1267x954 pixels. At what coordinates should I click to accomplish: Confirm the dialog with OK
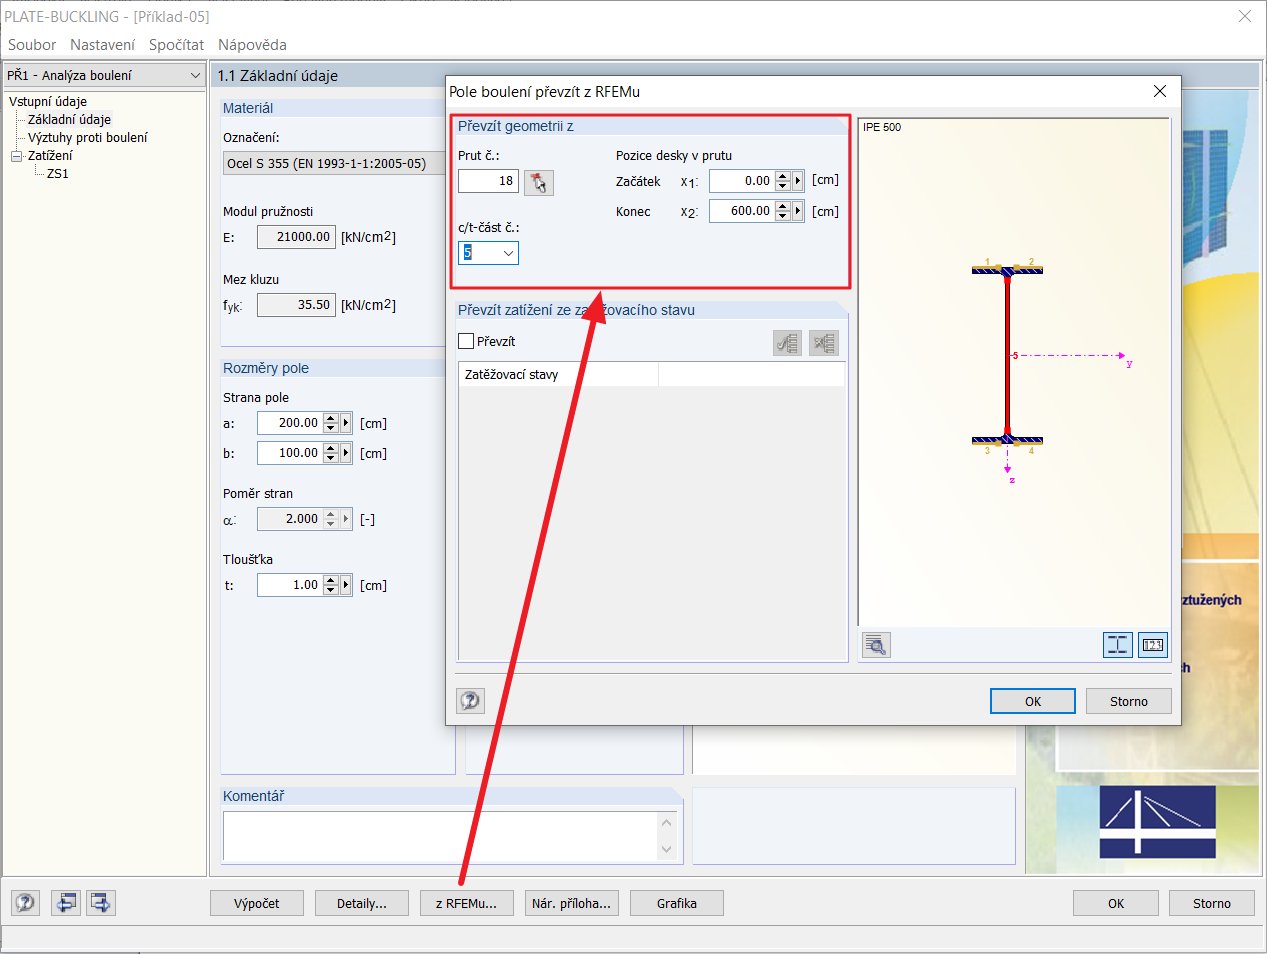click(1033, 701)
